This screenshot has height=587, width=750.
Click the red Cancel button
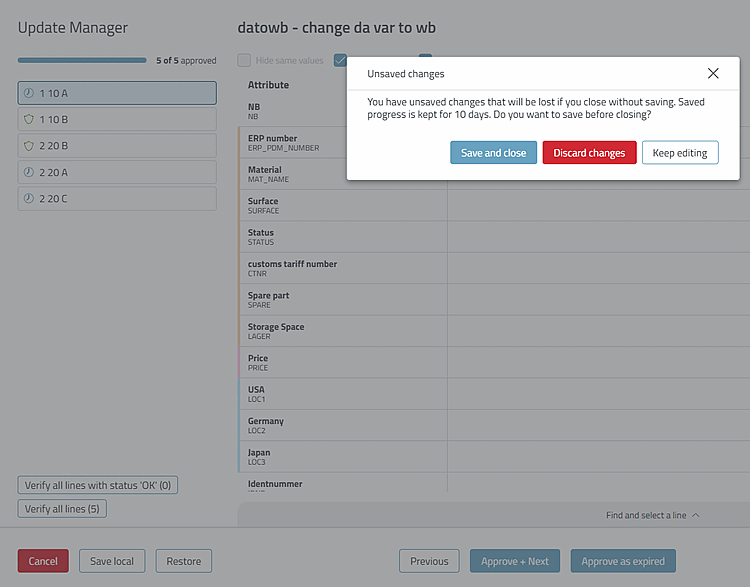click(43, 561)
